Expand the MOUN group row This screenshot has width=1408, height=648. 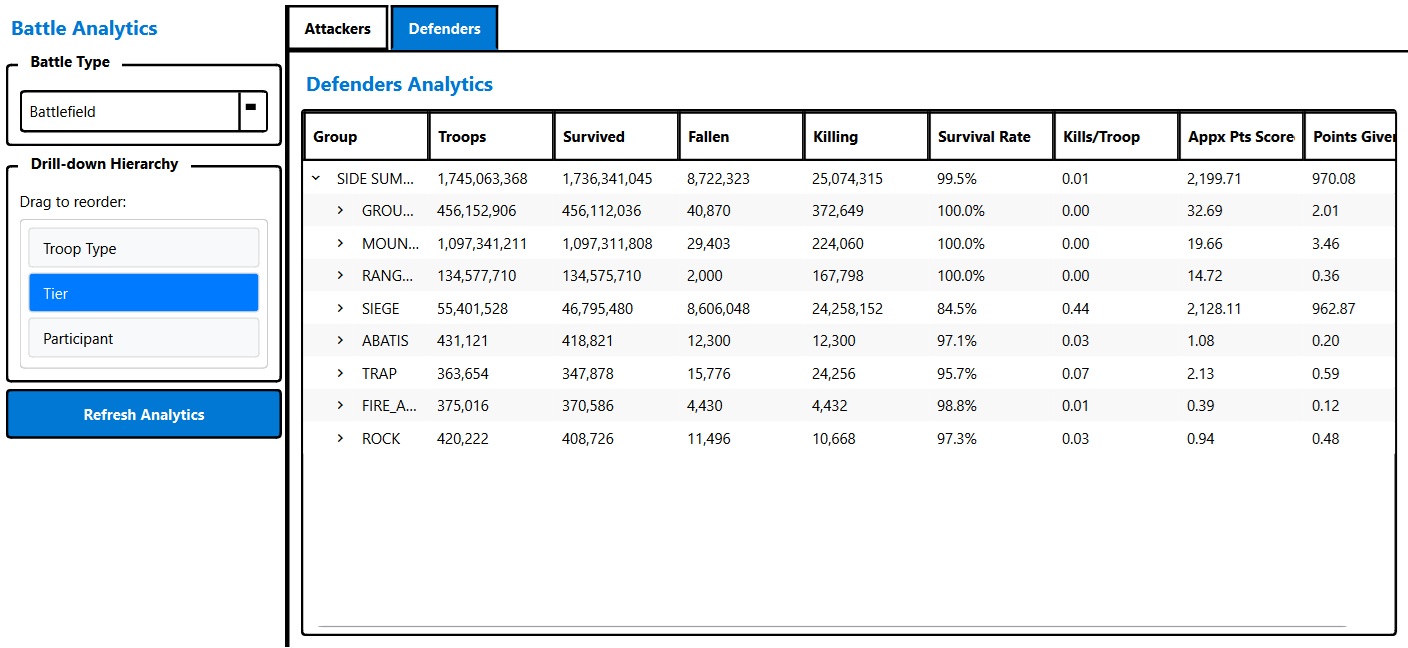[340, 243]
